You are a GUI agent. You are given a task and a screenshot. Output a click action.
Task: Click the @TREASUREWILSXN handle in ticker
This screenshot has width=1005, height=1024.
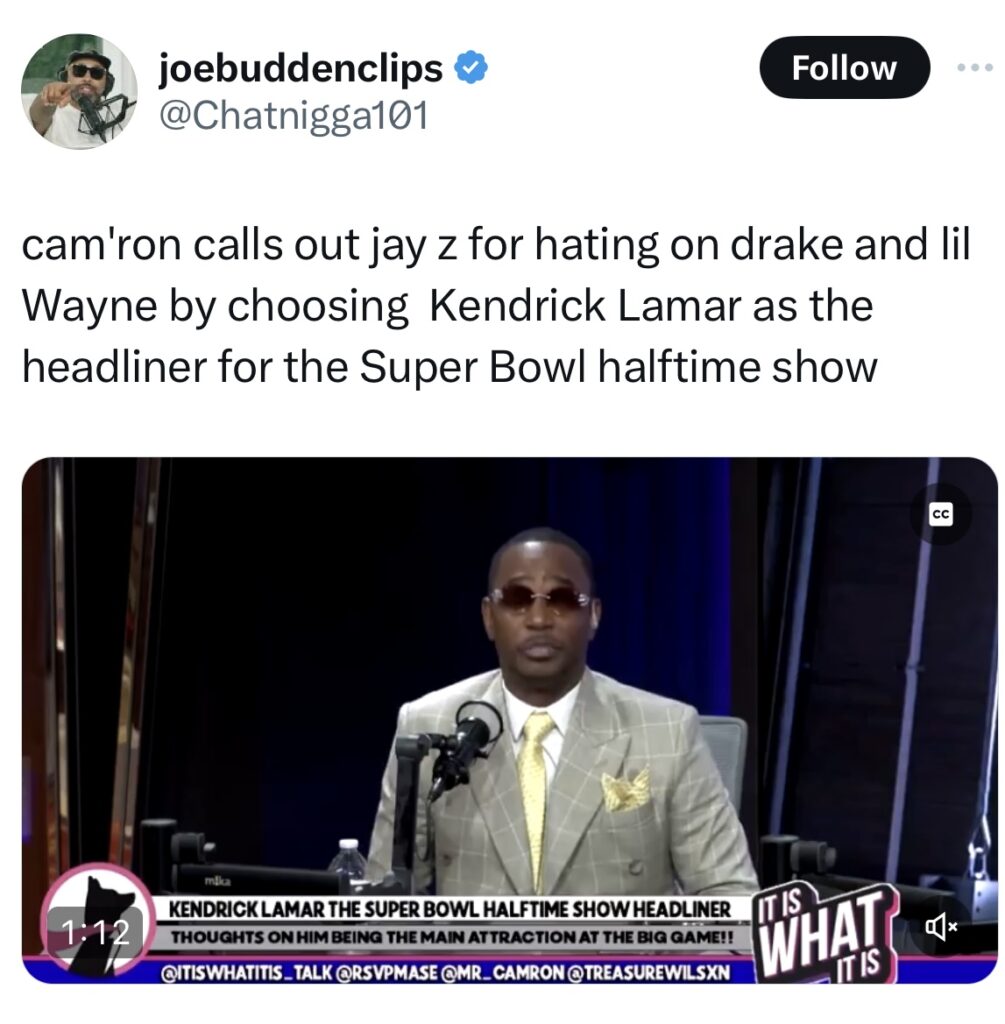(x=646, y=972)
